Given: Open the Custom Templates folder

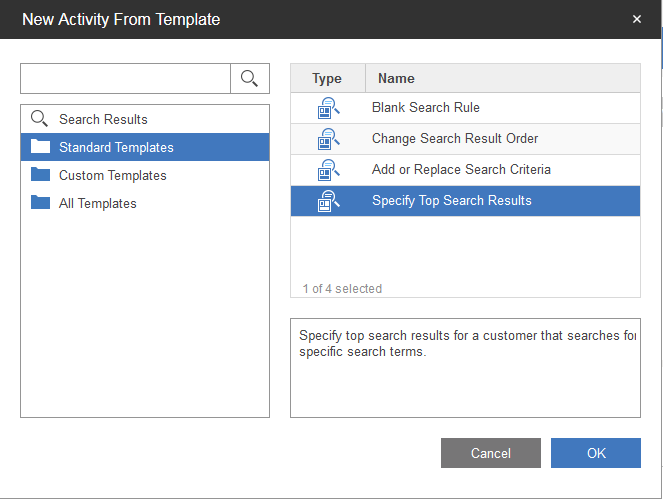Looking at the screenshot, I should tap(112, 175).
